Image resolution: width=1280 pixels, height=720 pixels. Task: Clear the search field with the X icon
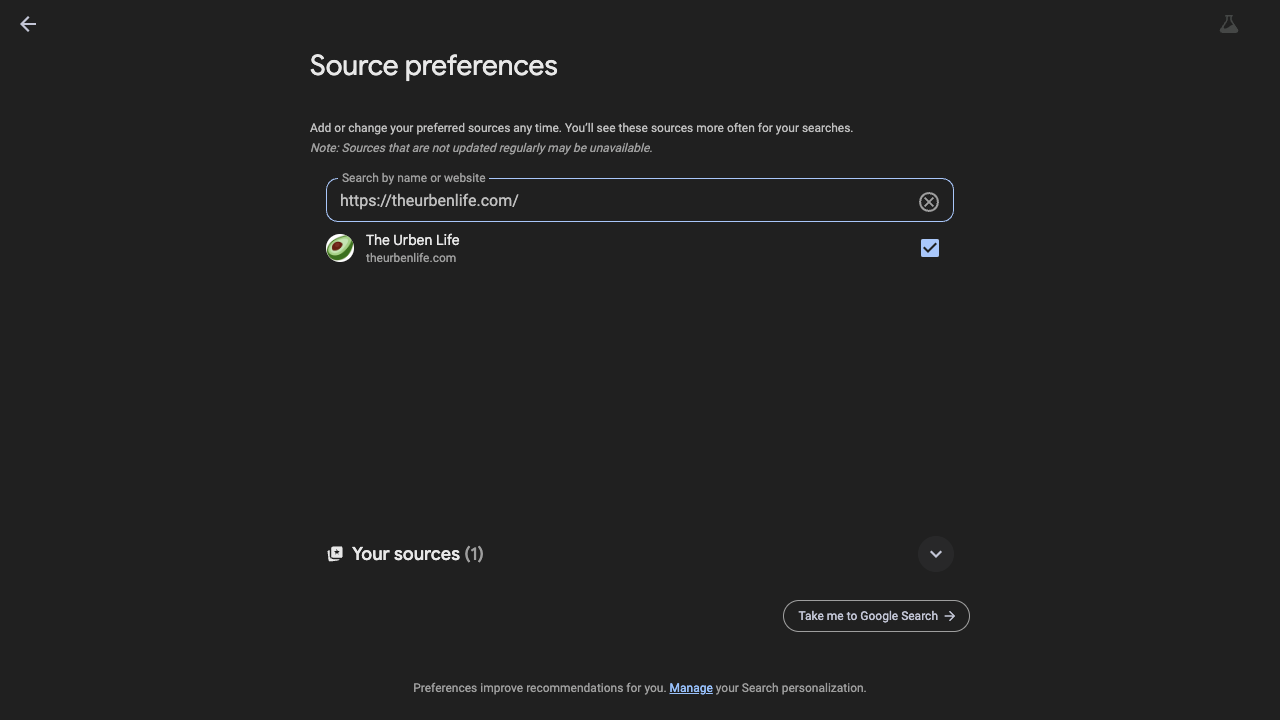tap(928, 201)
